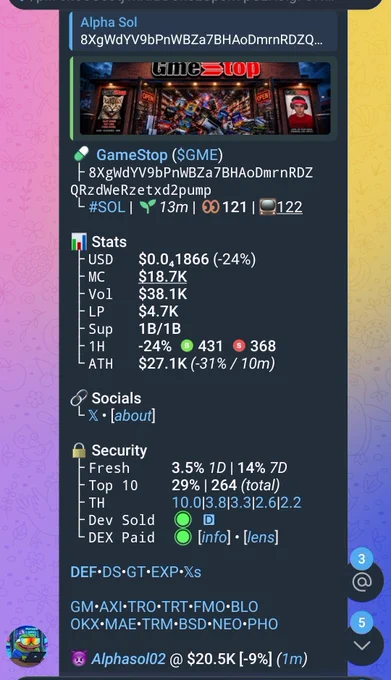Open the DEF link
Screen dimensions: 391x680
click(84, 572)
